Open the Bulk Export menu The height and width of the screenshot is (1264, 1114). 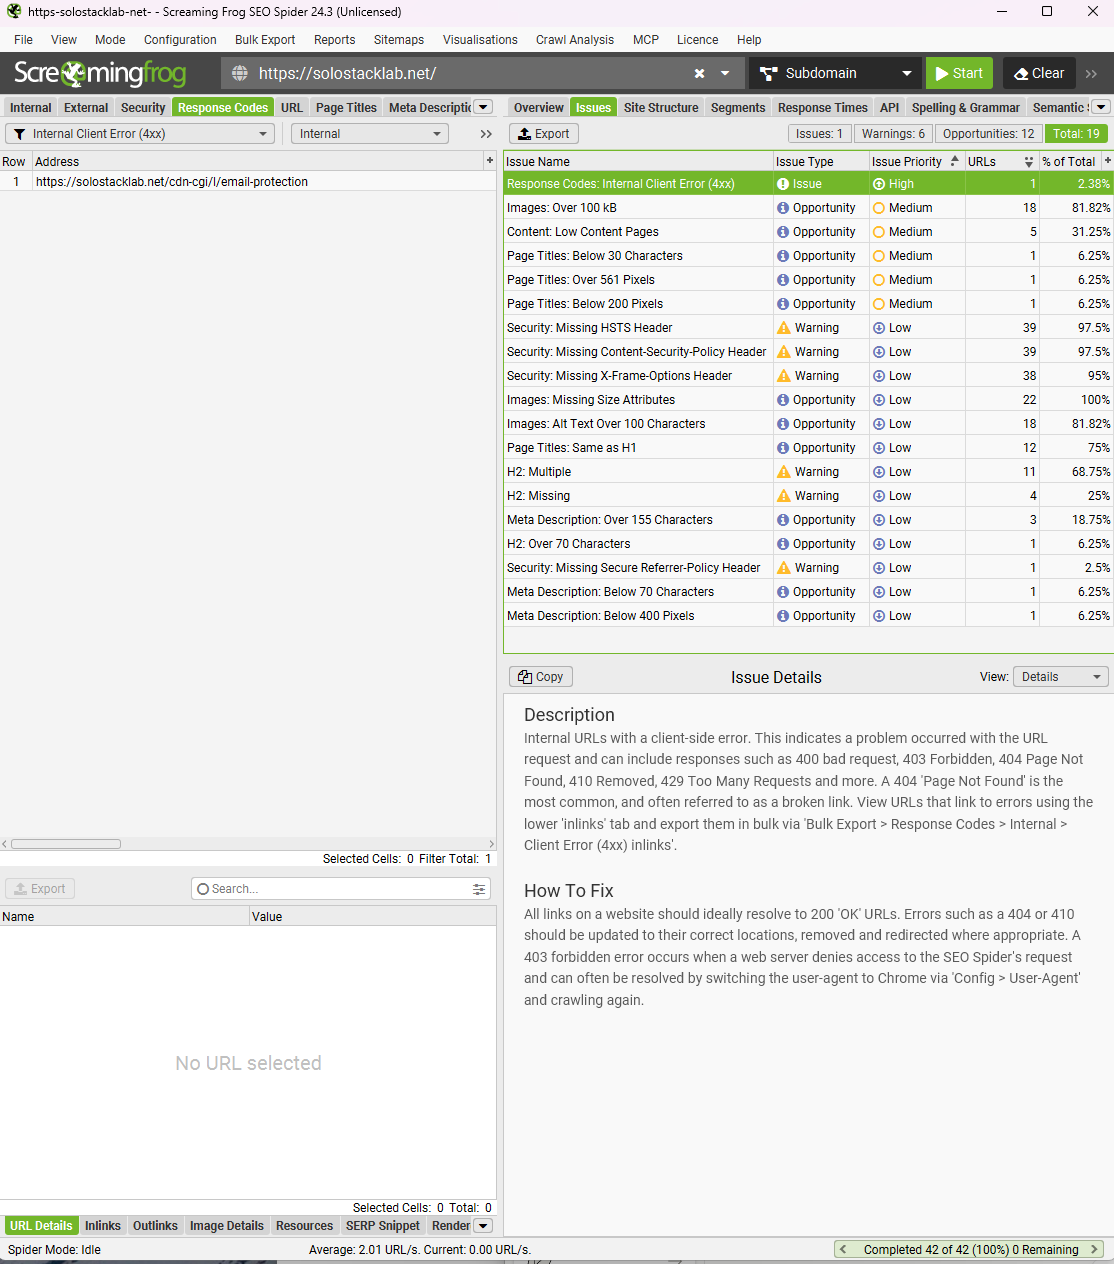265,40
